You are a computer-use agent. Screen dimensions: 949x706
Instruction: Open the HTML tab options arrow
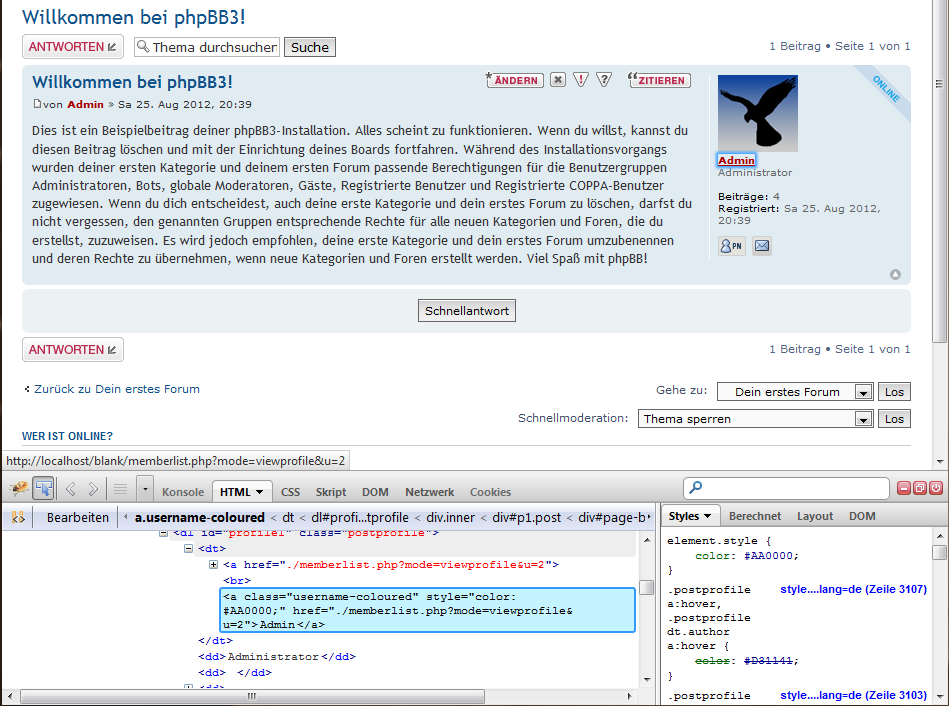(260, 492)
